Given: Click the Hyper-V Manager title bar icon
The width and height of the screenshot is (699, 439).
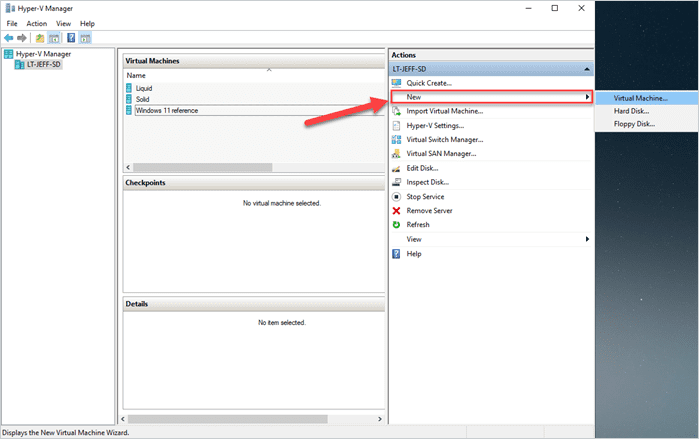Looking at the screenshot, I should coord(10,8).
